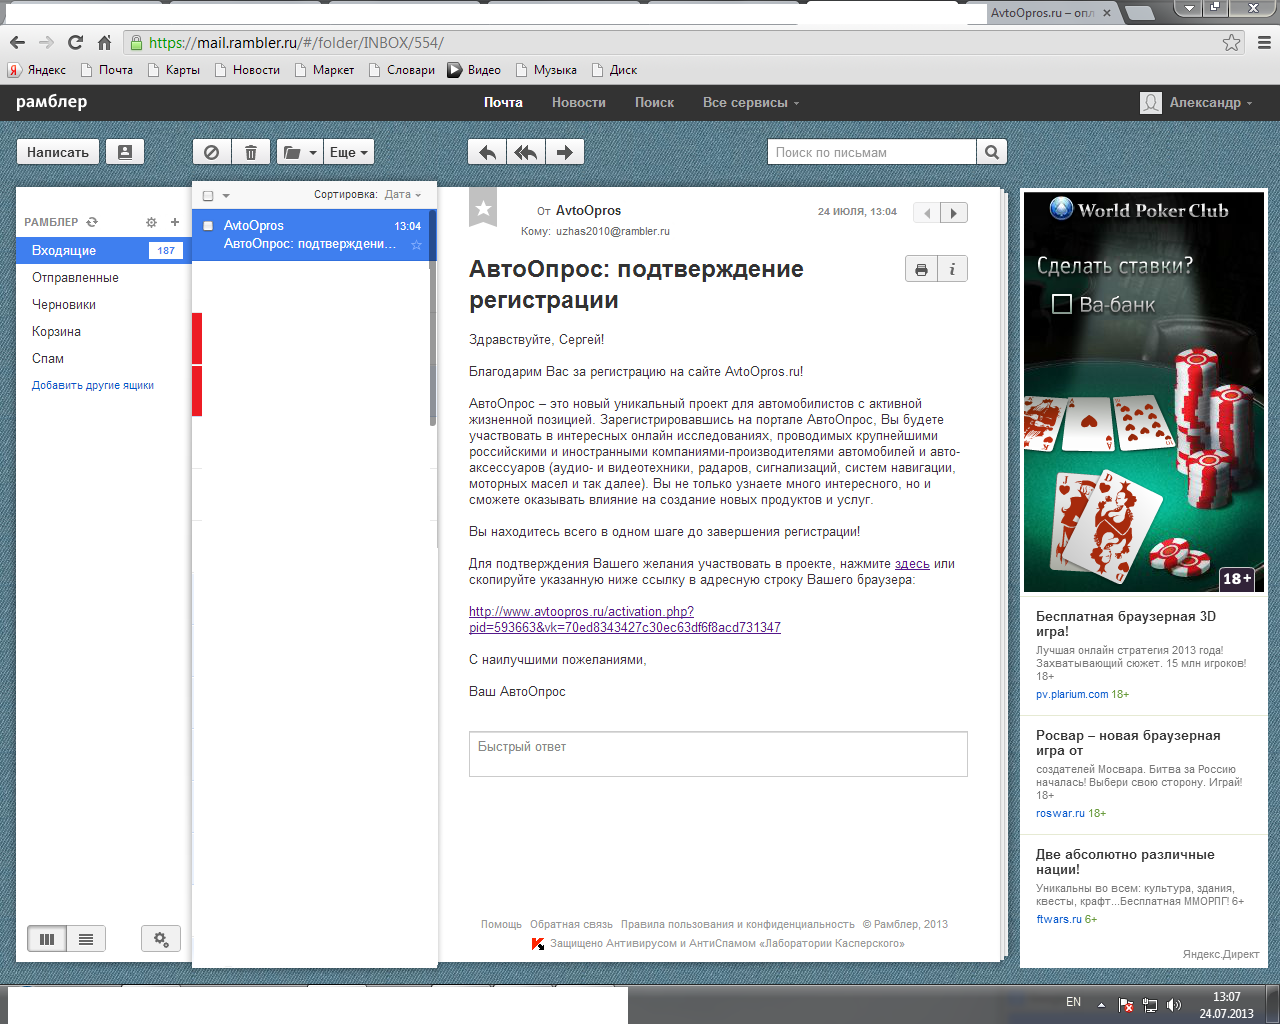1280x1024 pixels.
Task: Switch to list view layout
Action: click(86, 939)
